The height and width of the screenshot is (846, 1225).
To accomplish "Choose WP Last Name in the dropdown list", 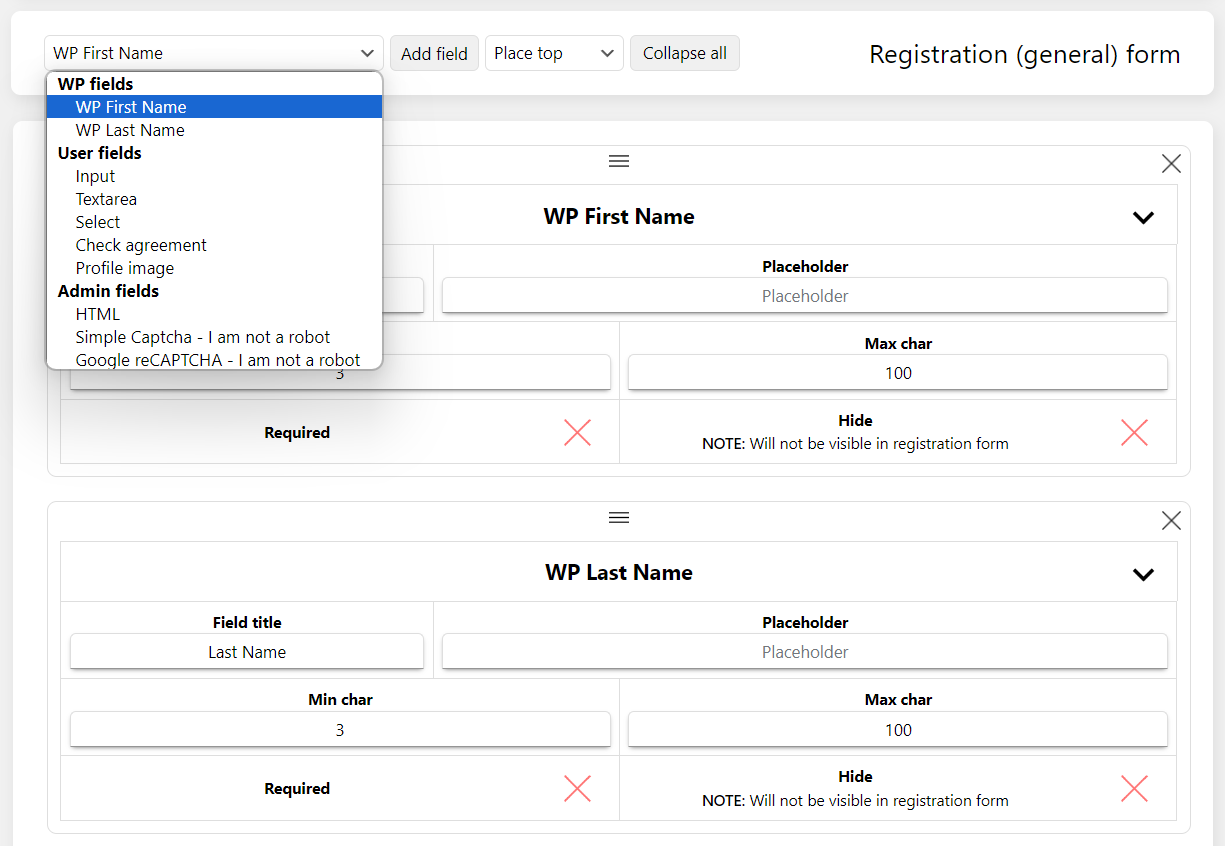I will click(214, 130).
